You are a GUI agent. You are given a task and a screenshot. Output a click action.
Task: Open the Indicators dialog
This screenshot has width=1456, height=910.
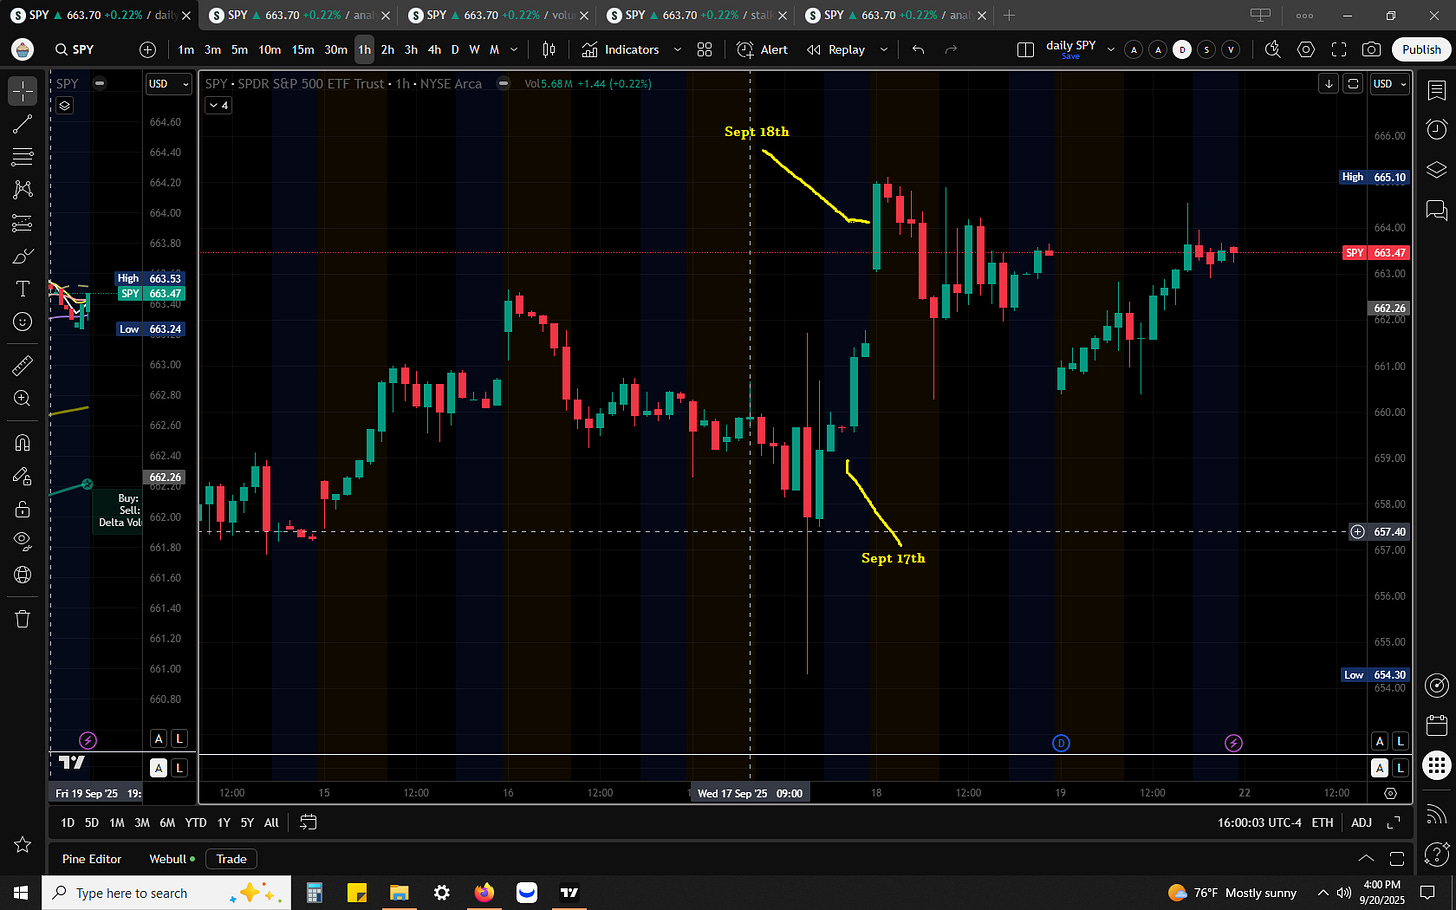point(620,49)
